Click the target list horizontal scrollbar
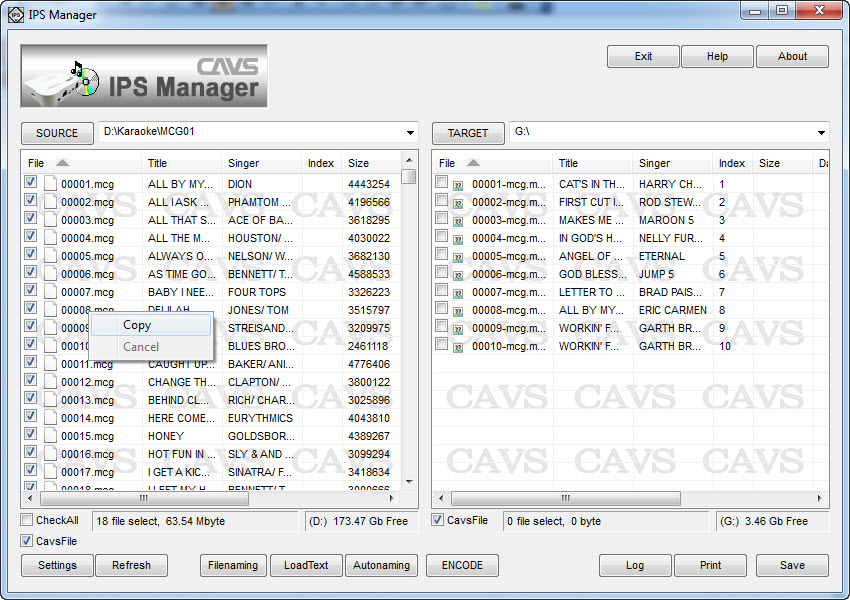 565,498
